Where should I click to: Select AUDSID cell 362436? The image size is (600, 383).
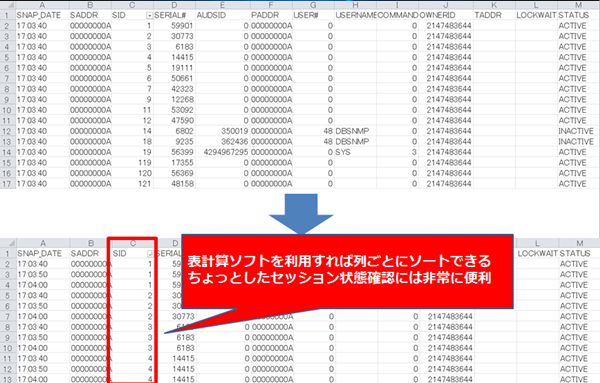[x=223, y=142]
